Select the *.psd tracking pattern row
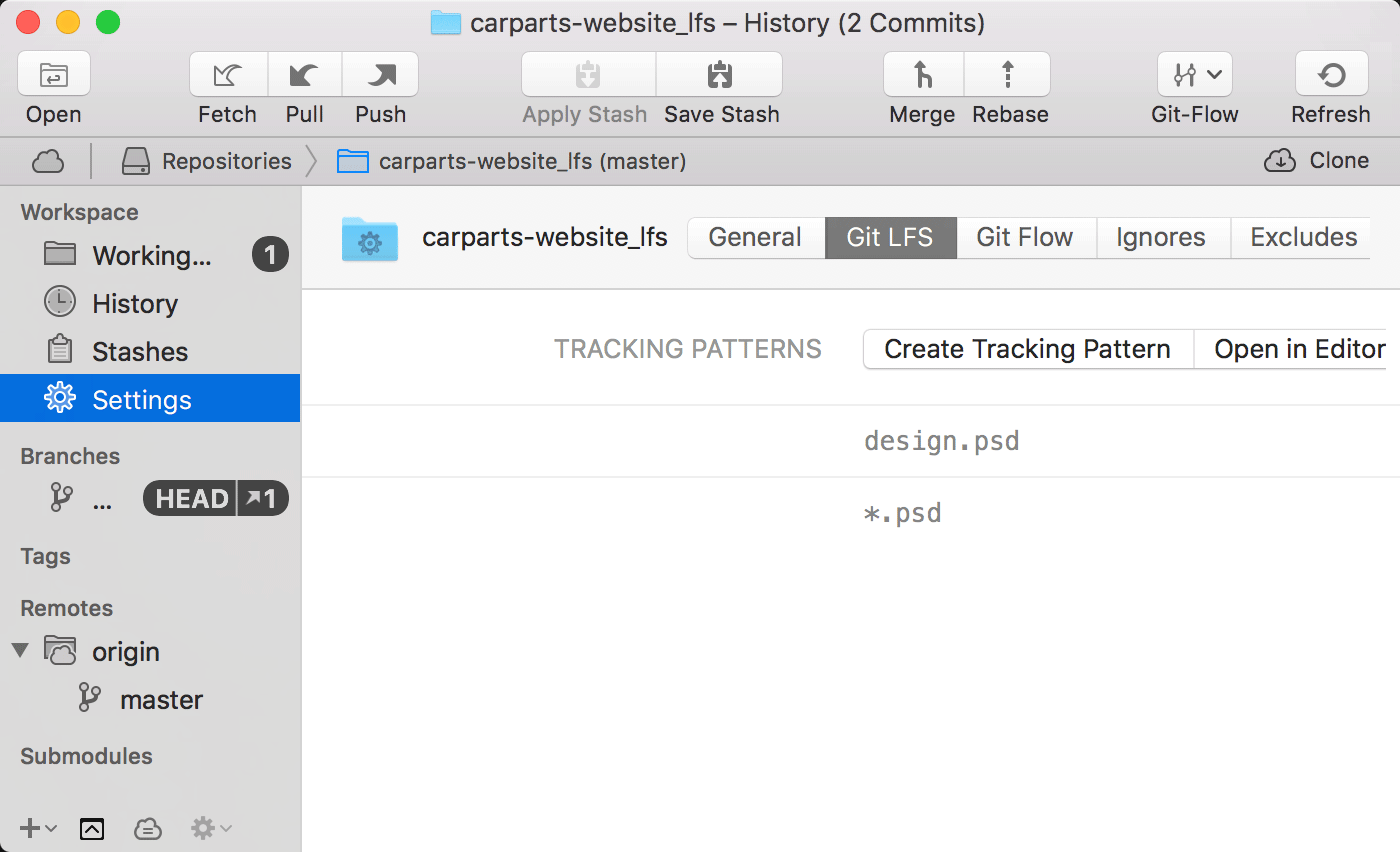1400x852 pixels. point(903,512)
